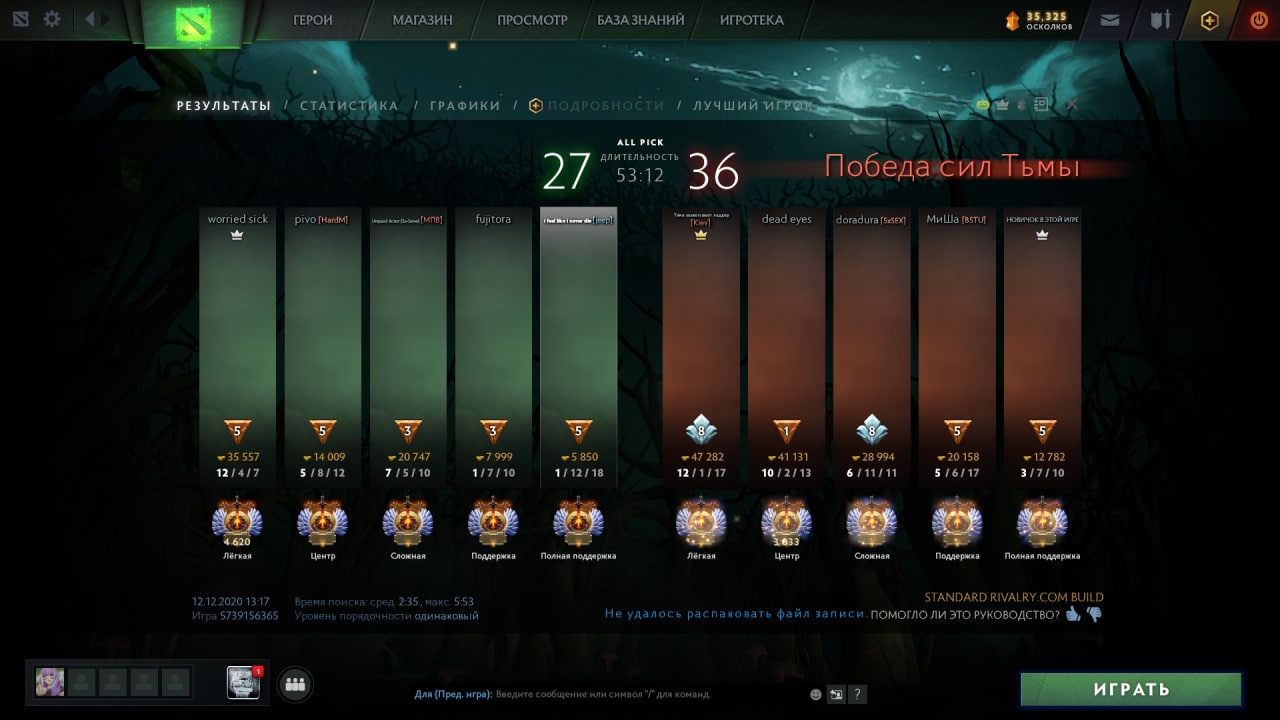Screen dimensions: 1280x720
Task: Click КДА 12 / 4 / 7 of worried sick
Action: click(237, 473)
